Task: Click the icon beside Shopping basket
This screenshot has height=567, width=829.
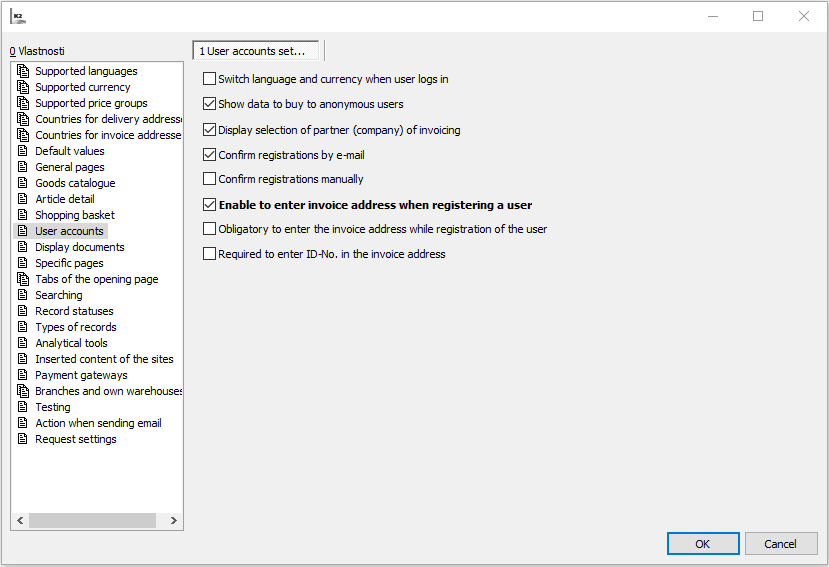Action: pos(23,215)
